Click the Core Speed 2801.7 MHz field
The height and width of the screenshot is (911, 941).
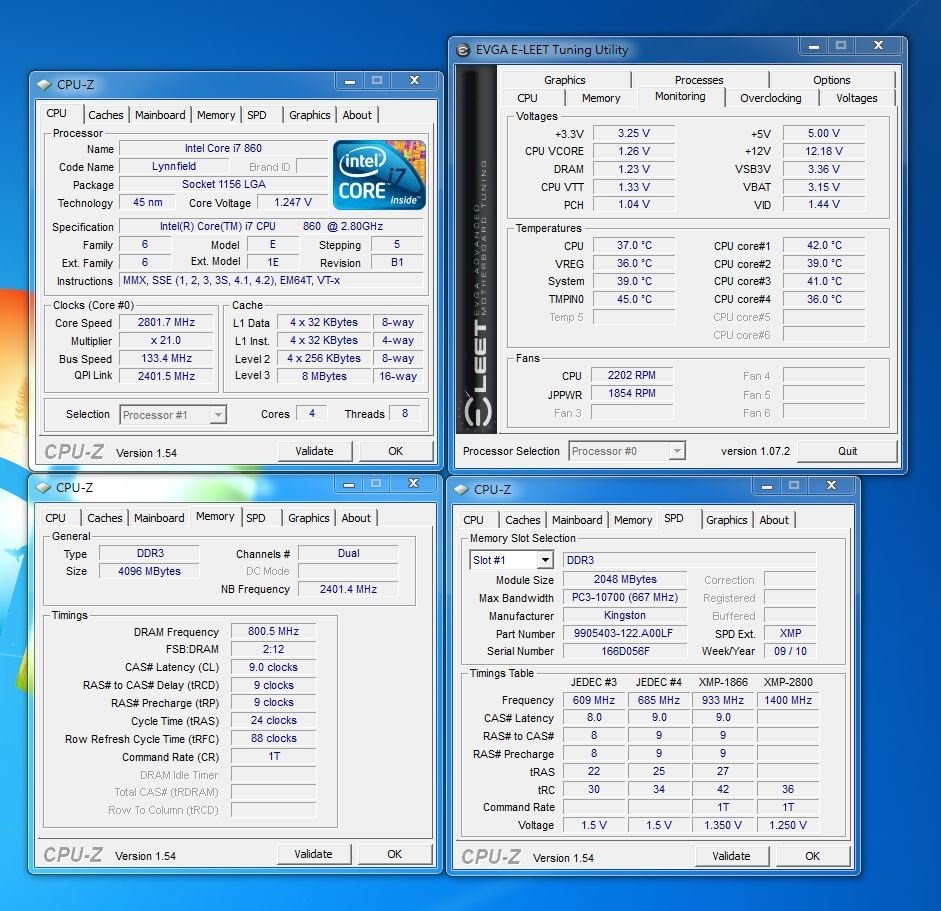pos(166,322)
